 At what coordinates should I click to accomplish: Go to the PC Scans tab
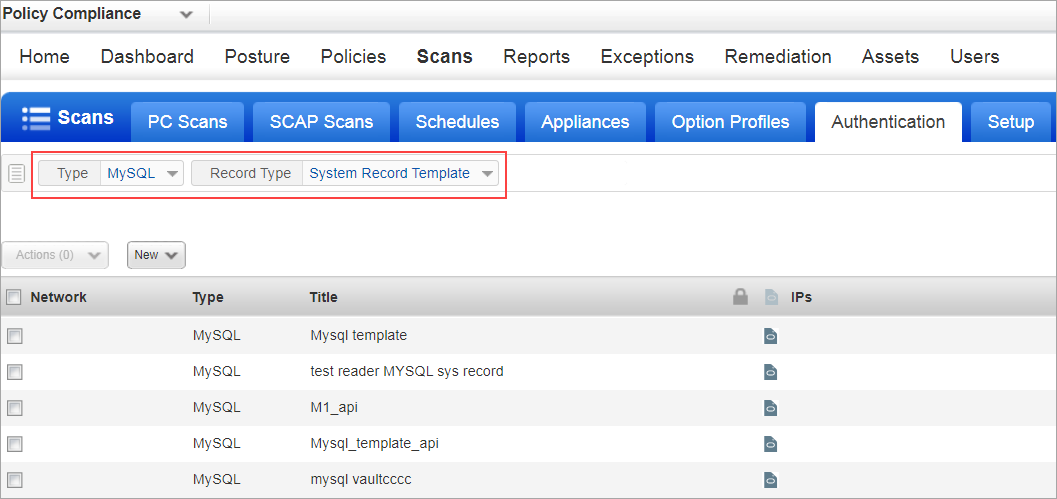click(187, 122)
